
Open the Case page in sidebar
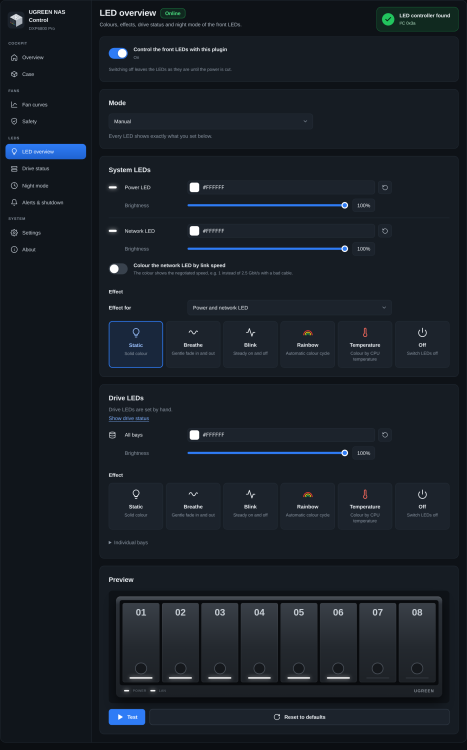pos(45,74)
